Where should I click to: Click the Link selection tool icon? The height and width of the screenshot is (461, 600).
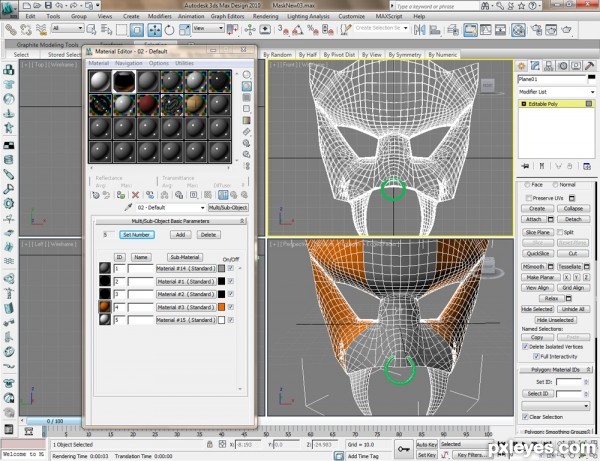[x=11, y=29]
